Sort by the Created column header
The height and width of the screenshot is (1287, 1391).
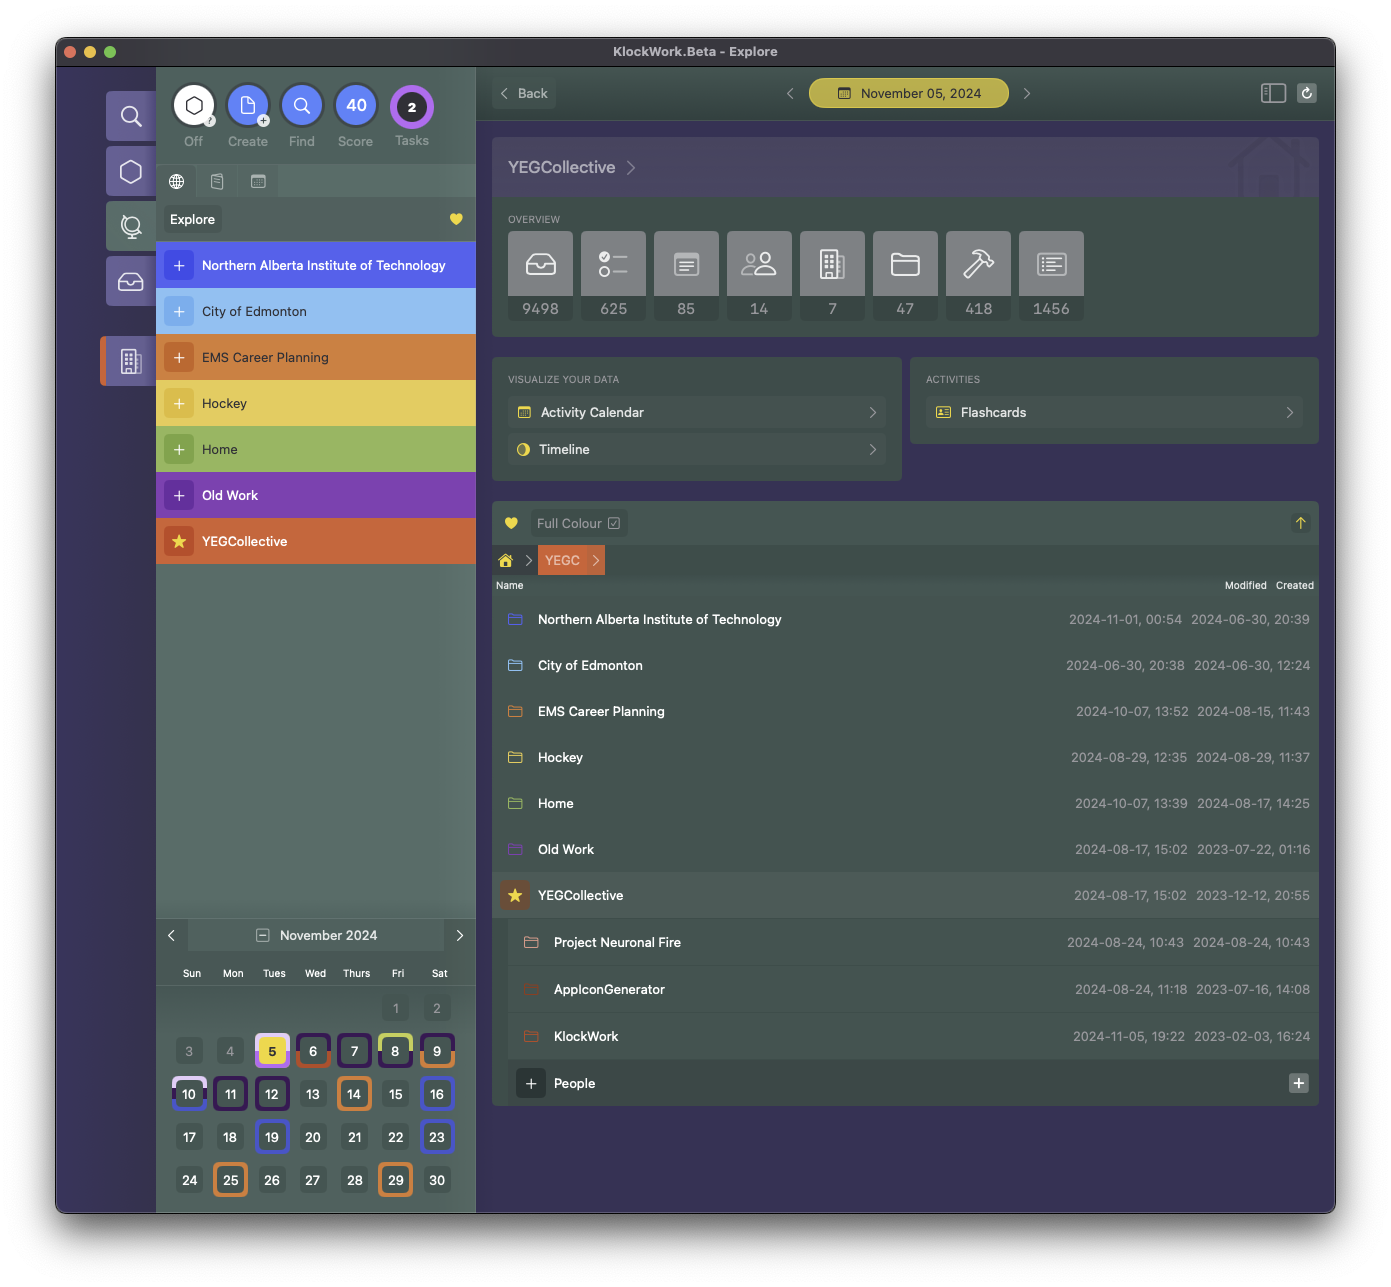pyautogui.click(x=1294, y=585)
